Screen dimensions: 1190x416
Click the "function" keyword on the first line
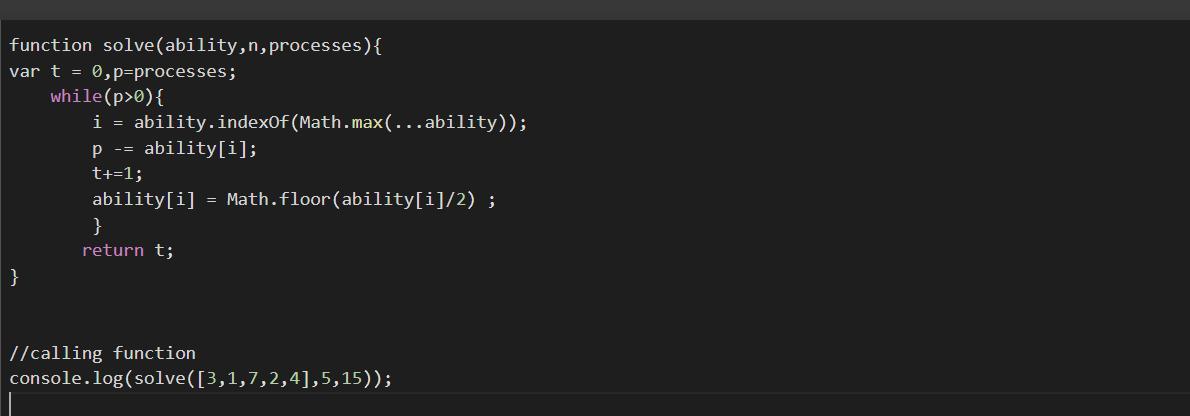coord(51,46)
